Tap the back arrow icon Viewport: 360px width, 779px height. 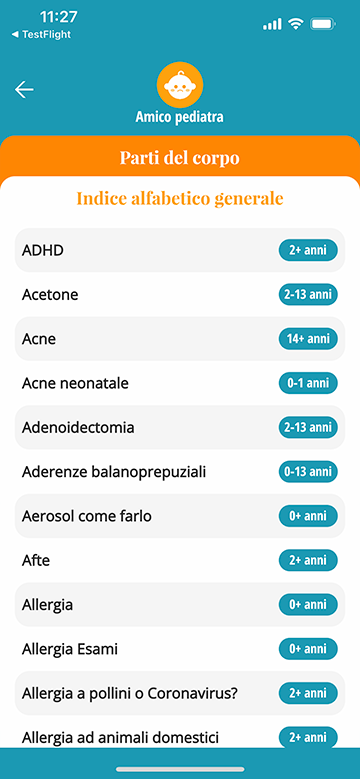click(x=24, y=89)
